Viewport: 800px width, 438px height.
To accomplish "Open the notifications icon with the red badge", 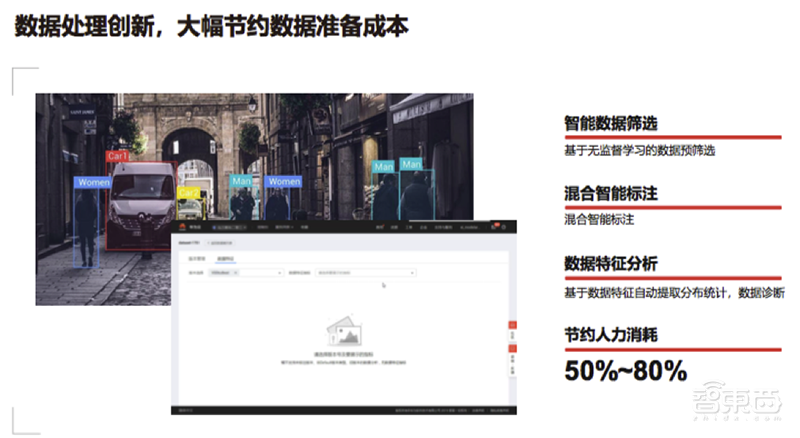I will 494,227.
